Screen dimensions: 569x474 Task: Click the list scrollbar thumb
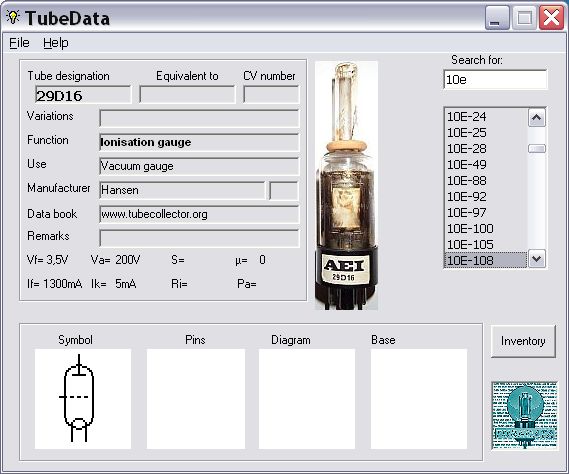point(537,148)
